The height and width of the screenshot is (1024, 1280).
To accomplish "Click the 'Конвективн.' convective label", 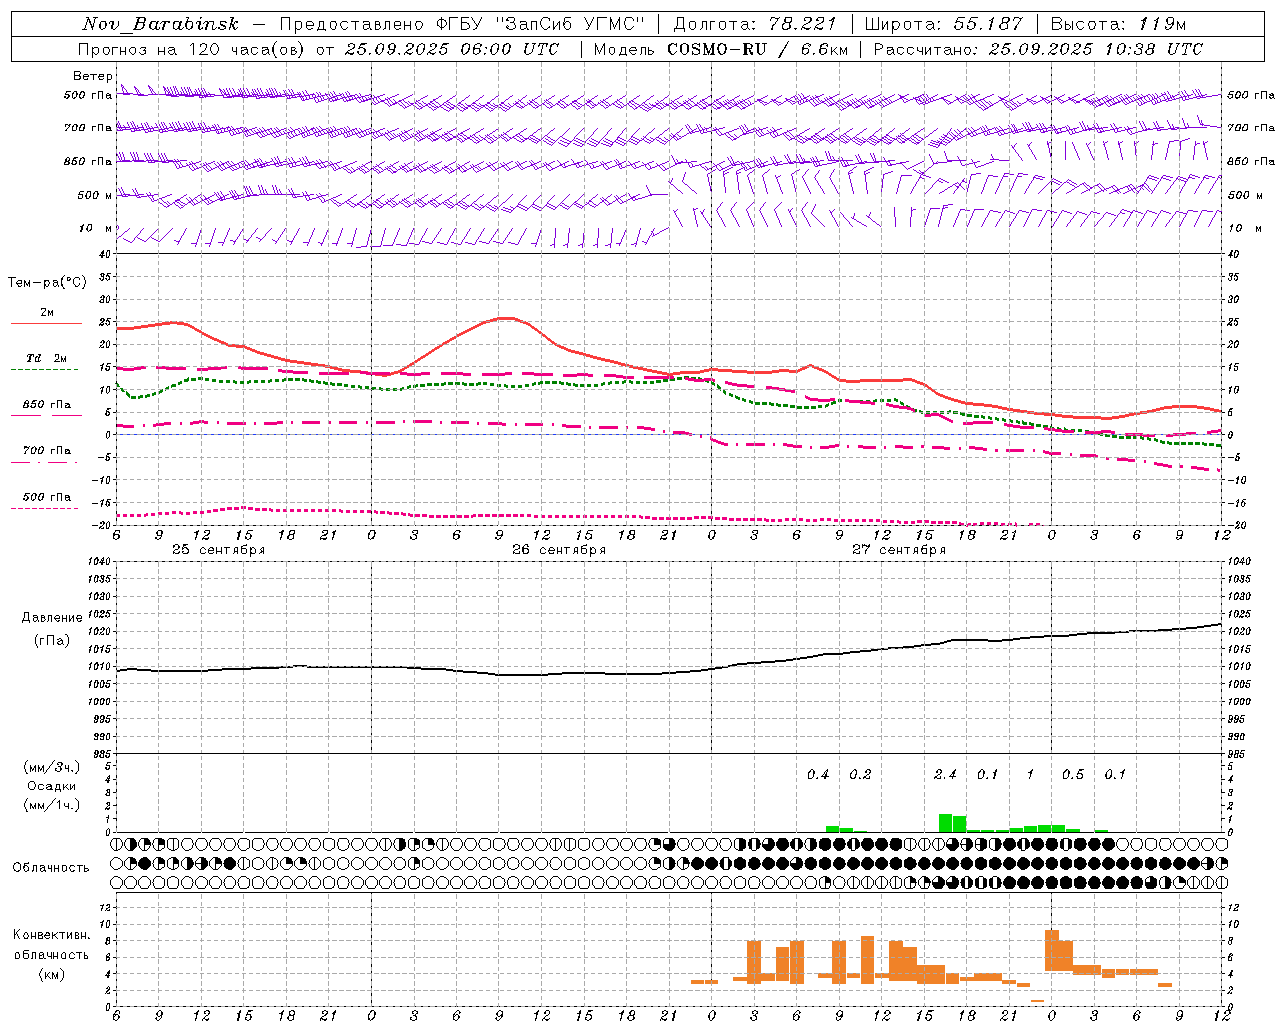I will click(x=51, y=935).
